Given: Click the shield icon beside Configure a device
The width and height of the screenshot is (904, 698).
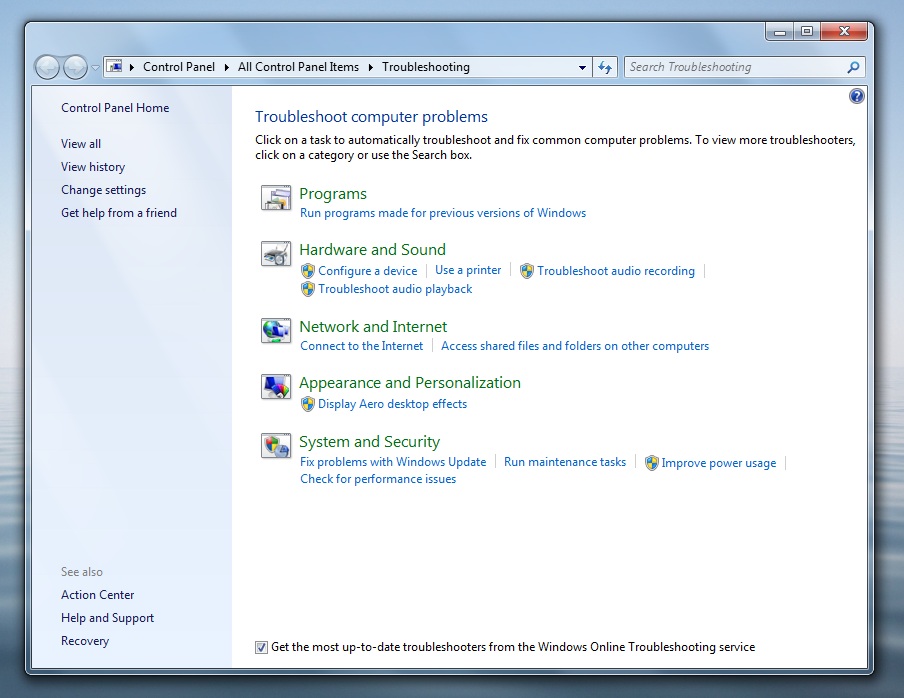Looking at the screenshot, I should 308,271.
